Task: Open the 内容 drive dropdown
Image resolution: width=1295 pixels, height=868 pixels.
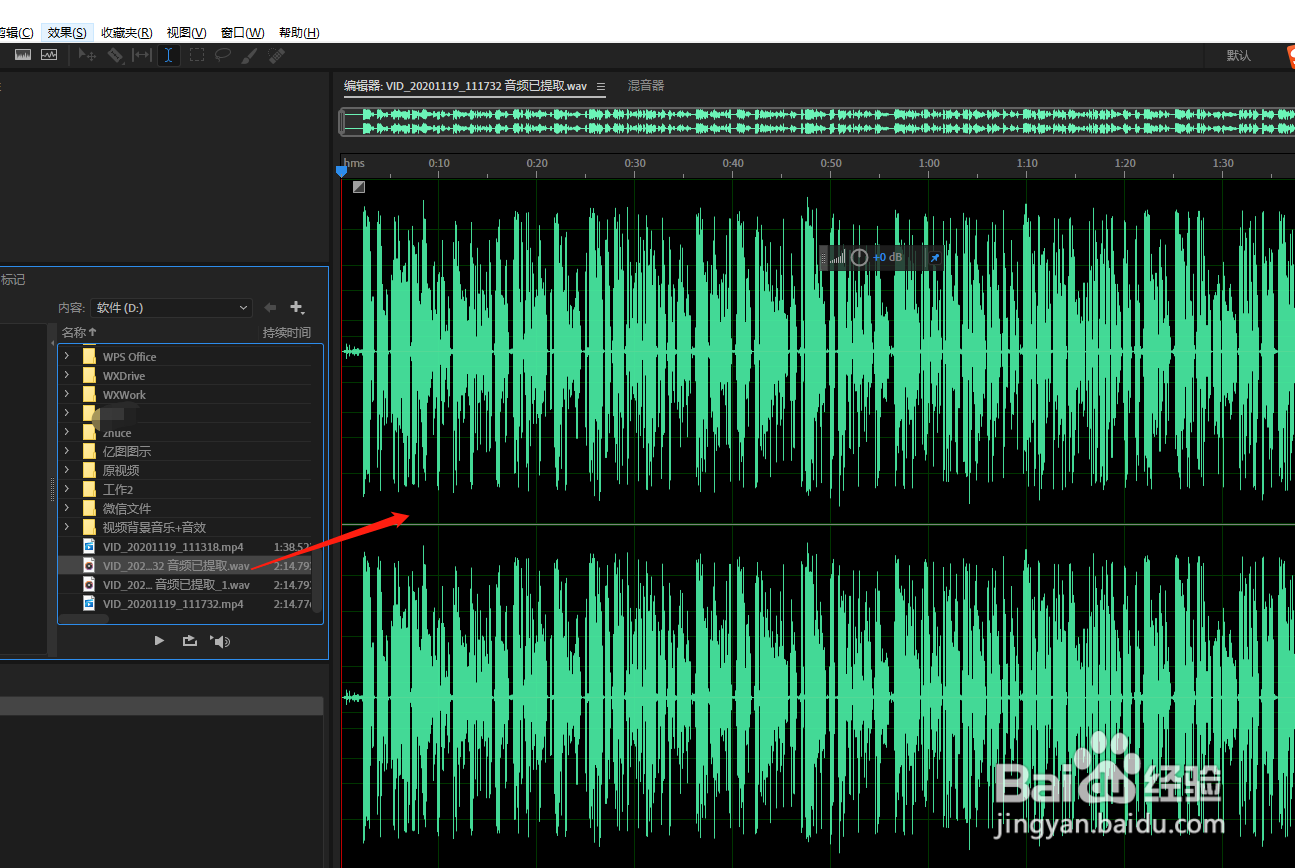Action: (171, 308)
